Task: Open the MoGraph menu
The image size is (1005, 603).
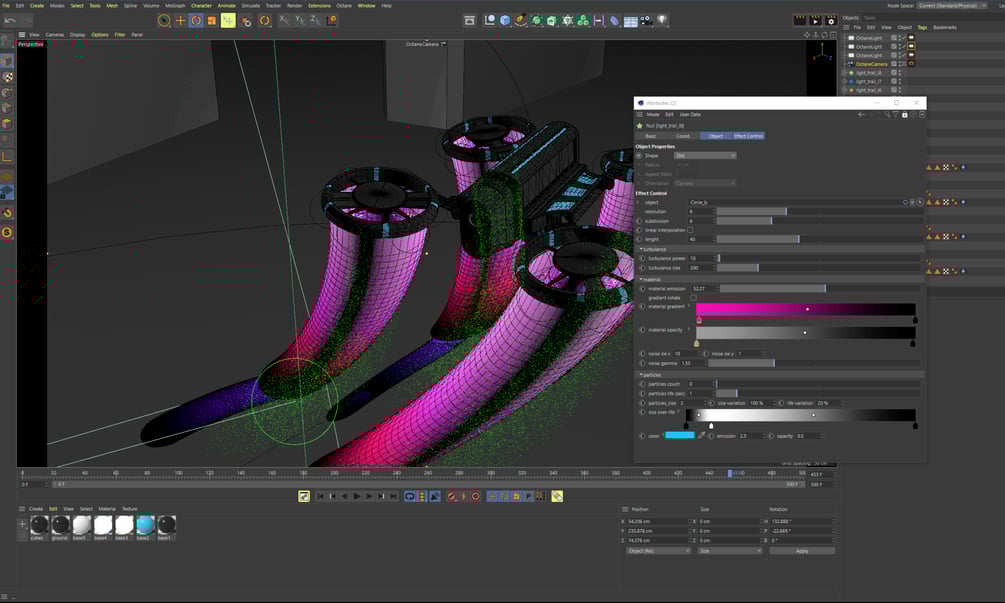Action: (x=175, y=5)
